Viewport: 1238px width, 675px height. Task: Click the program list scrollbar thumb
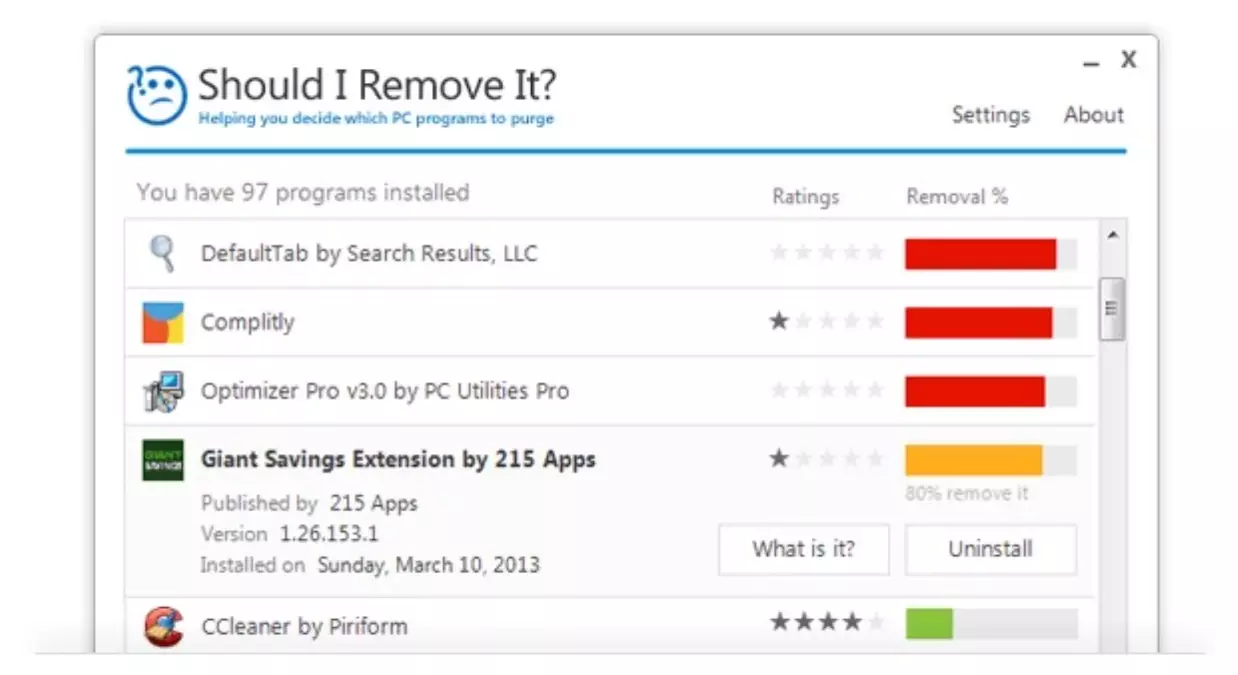1112,308
